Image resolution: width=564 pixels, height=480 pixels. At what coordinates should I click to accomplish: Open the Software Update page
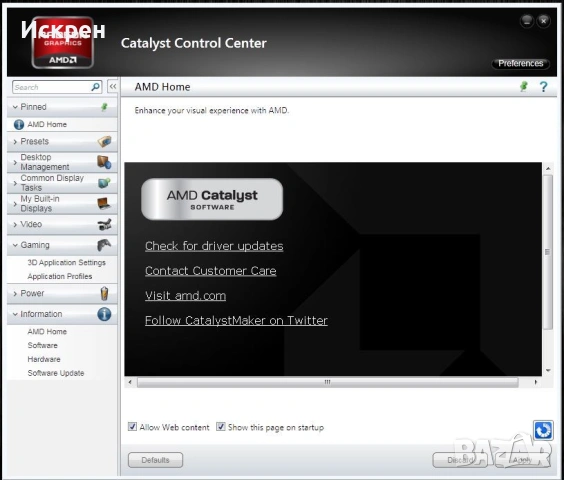pos(56,373)
